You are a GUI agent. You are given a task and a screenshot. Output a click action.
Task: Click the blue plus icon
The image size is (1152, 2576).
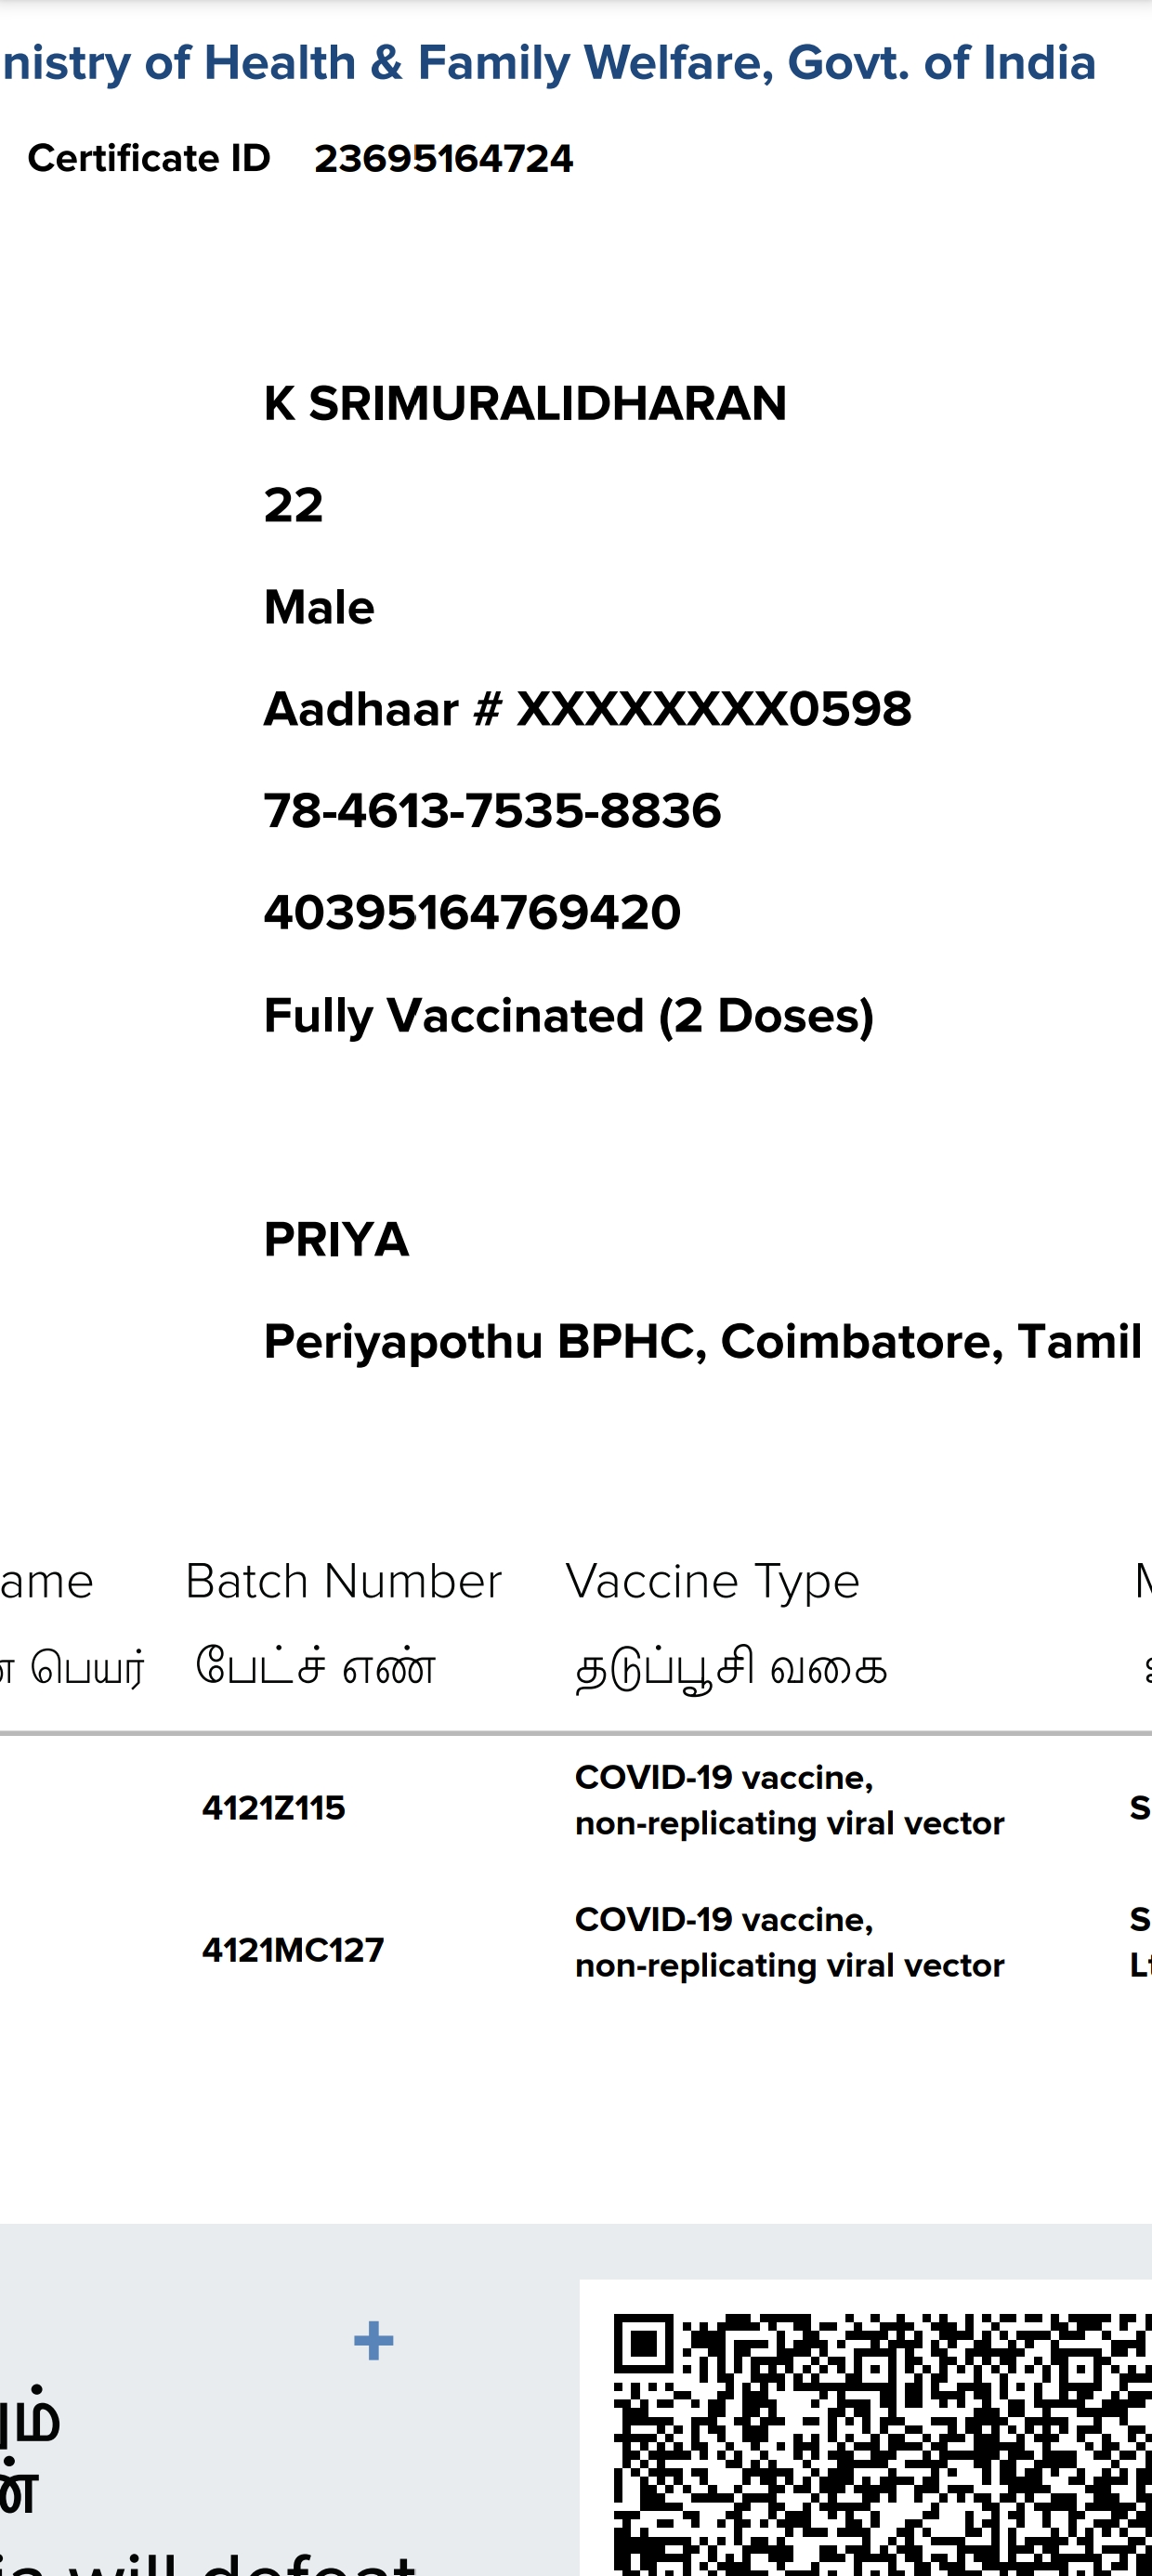pos(373,2341)
